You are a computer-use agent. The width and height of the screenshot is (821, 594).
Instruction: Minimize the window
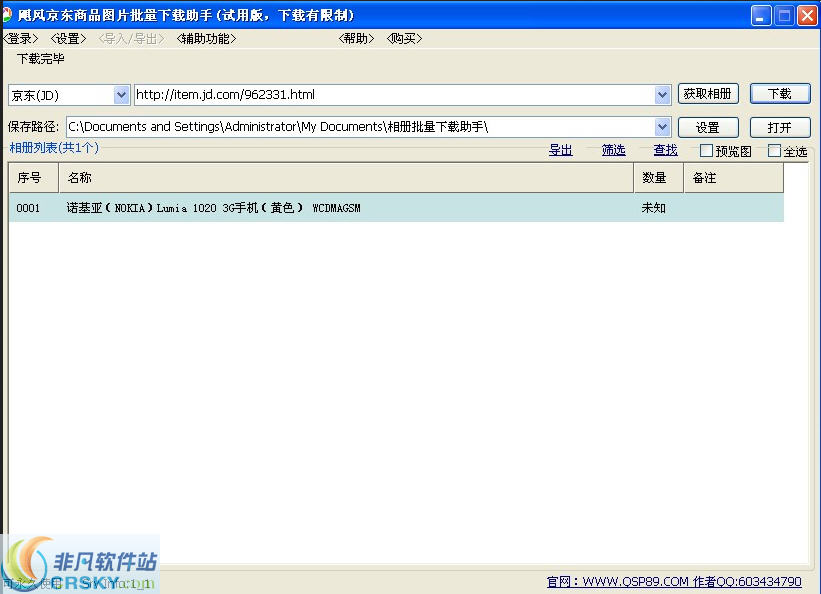(x=761, y=16)
